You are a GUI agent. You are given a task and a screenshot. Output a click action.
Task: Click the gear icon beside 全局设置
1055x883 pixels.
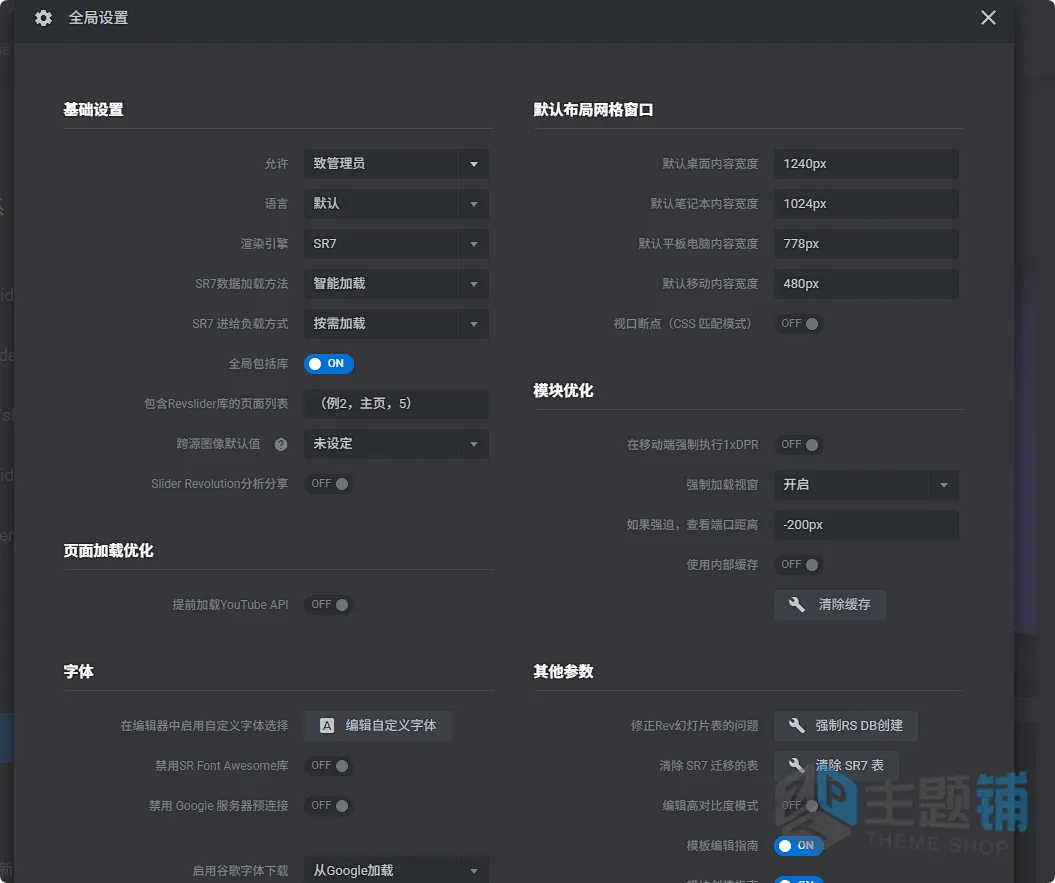pyautogui.click(x=44, y=18)
